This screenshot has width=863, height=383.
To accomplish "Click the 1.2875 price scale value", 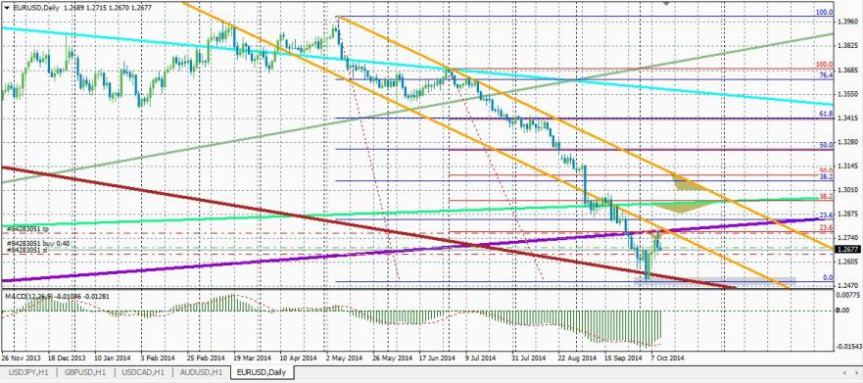I will coord(848,214).
